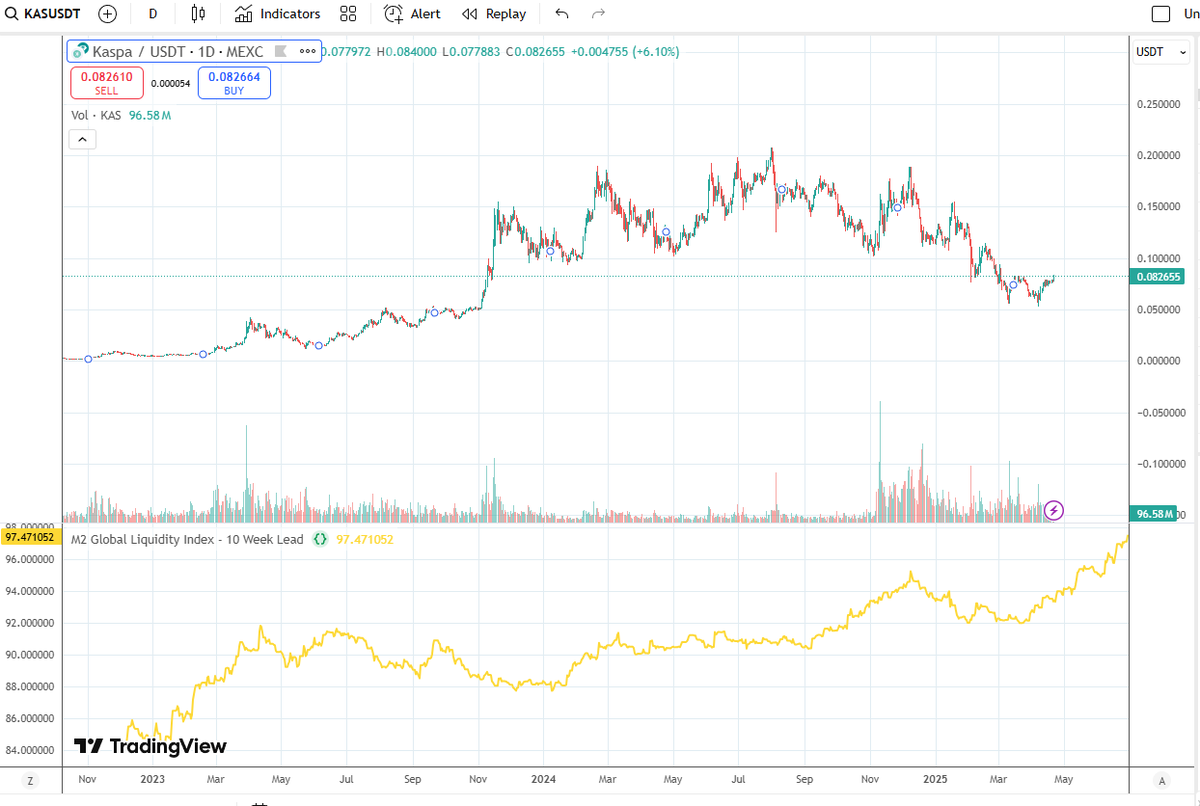The width and height of the screenshot is (1200, 806).
Task: Collapse the indicator legend with chevron
Action: (x=81, y=141)
